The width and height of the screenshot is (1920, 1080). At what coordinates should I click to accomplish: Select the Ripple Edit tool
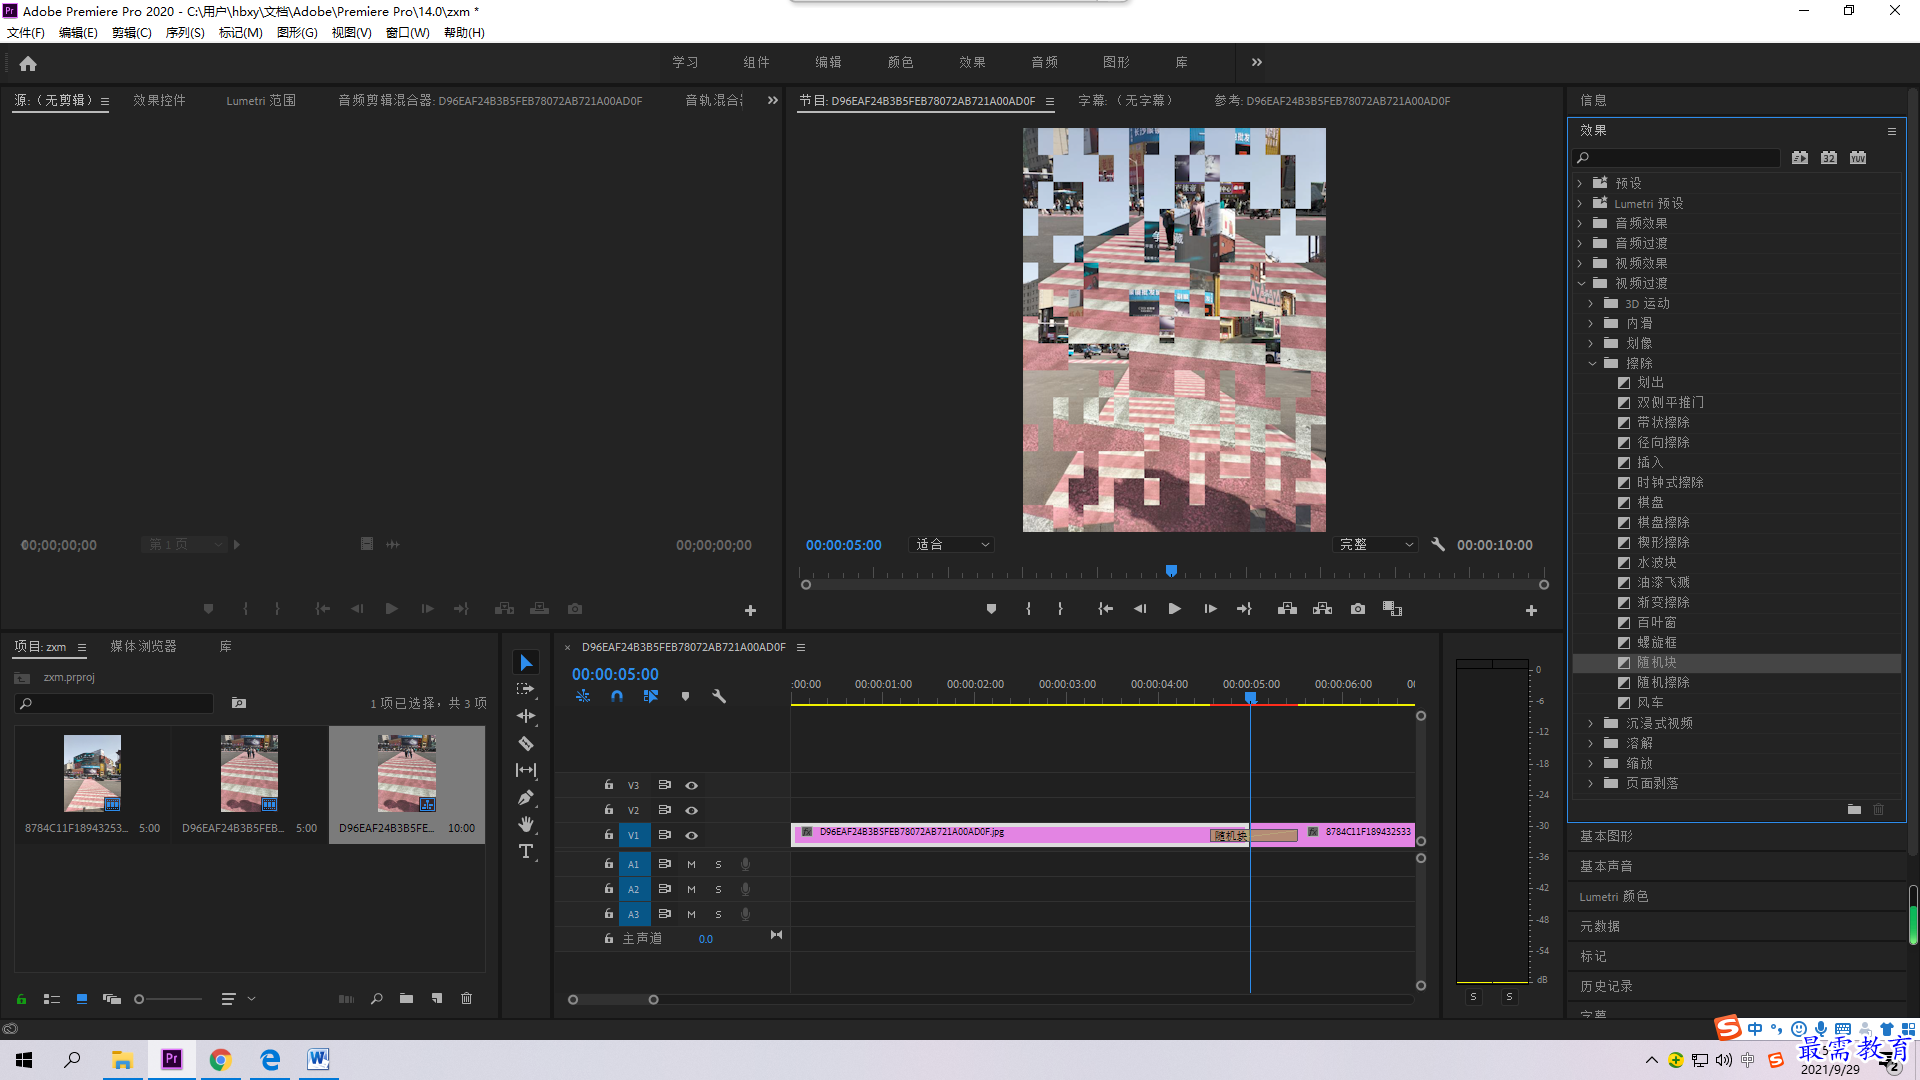point(526,716)
